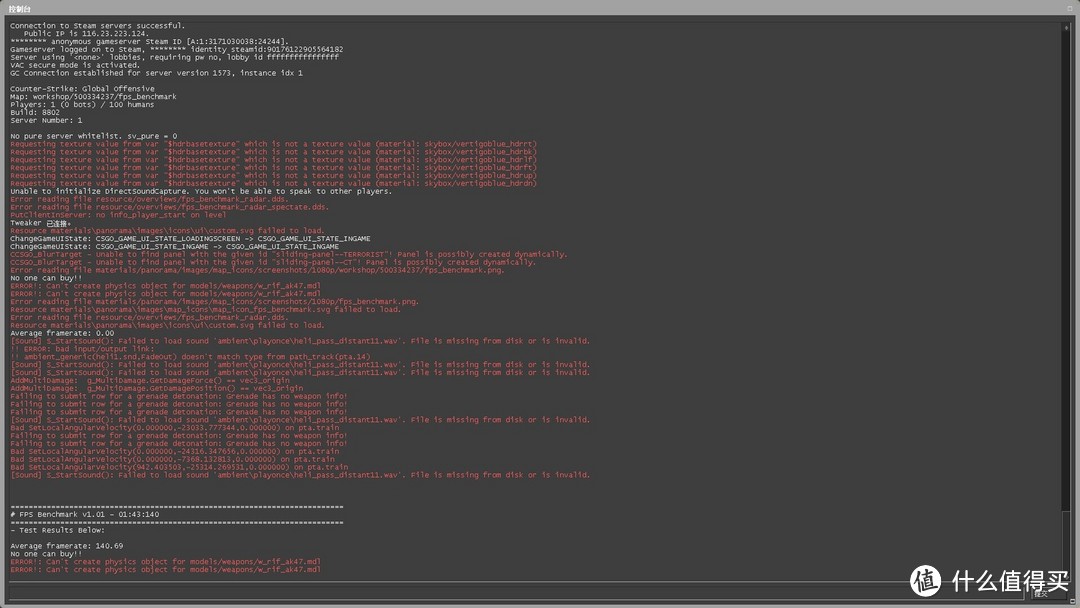The image size is (1080, 608).
Task: Click the 'map_icon_fps_benchmark.svg failed to load' line
Action: [x=205, y=310]
